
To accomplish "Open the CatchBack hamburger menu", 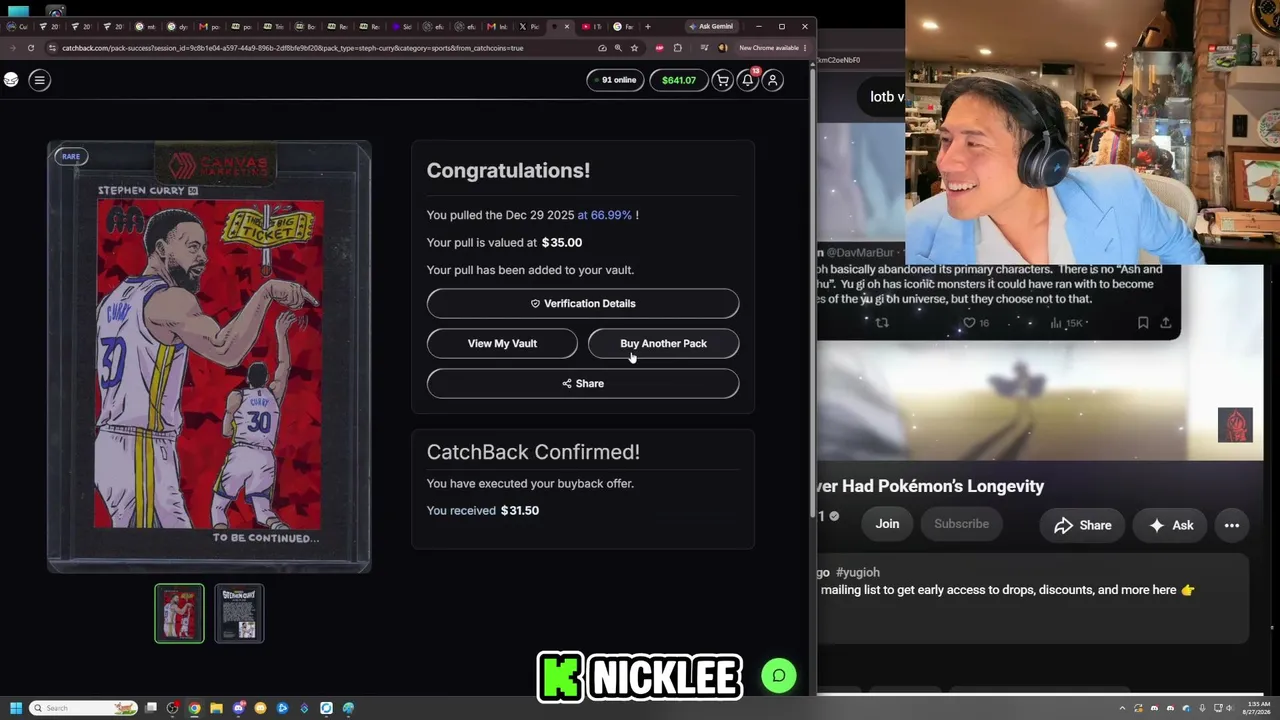I will pos(39,80).
